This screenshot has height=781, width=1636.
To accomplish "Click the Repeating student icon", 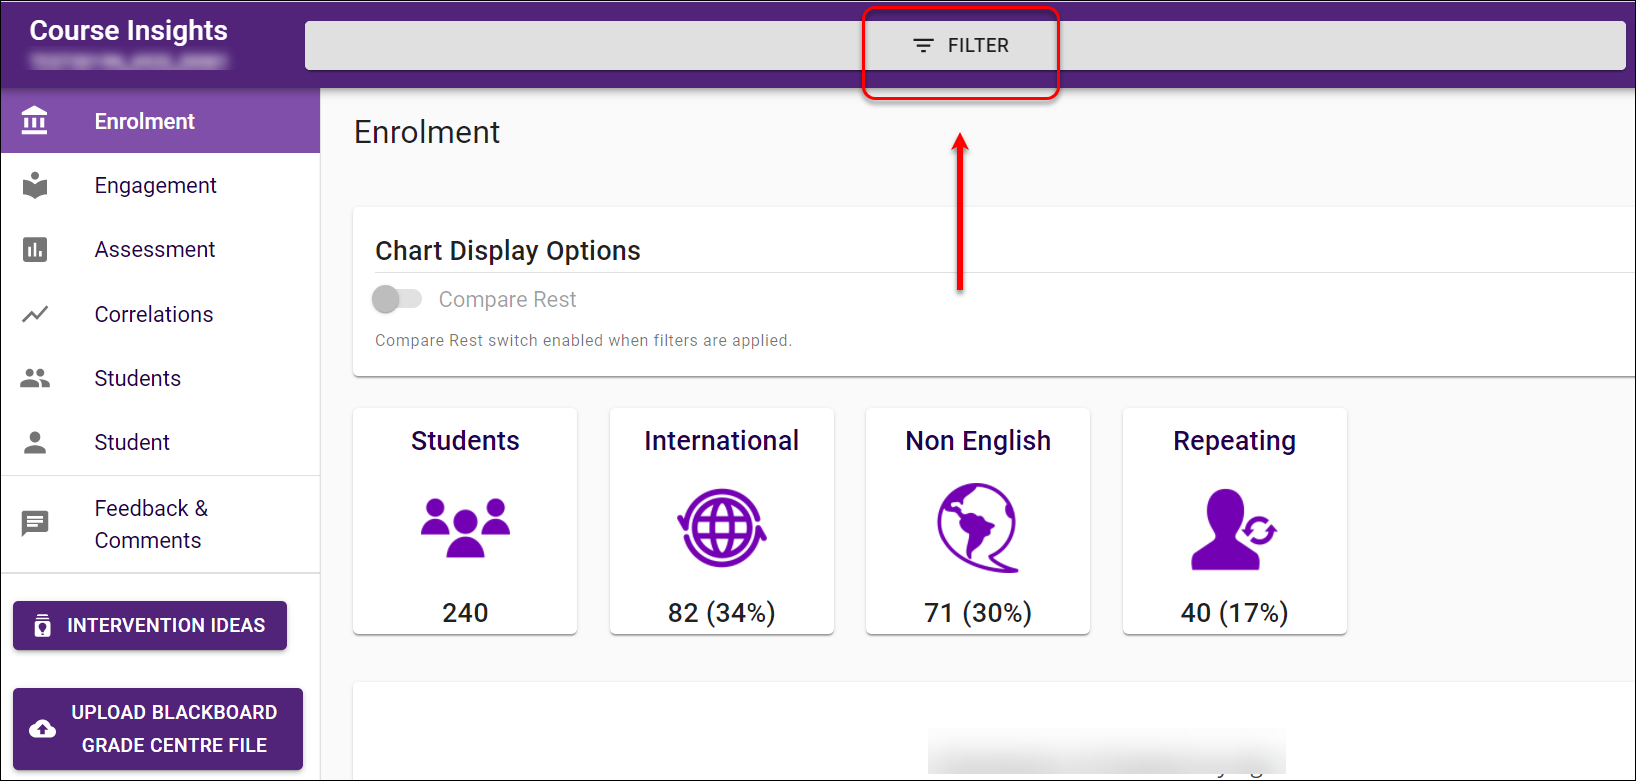I will point(1233,529).
